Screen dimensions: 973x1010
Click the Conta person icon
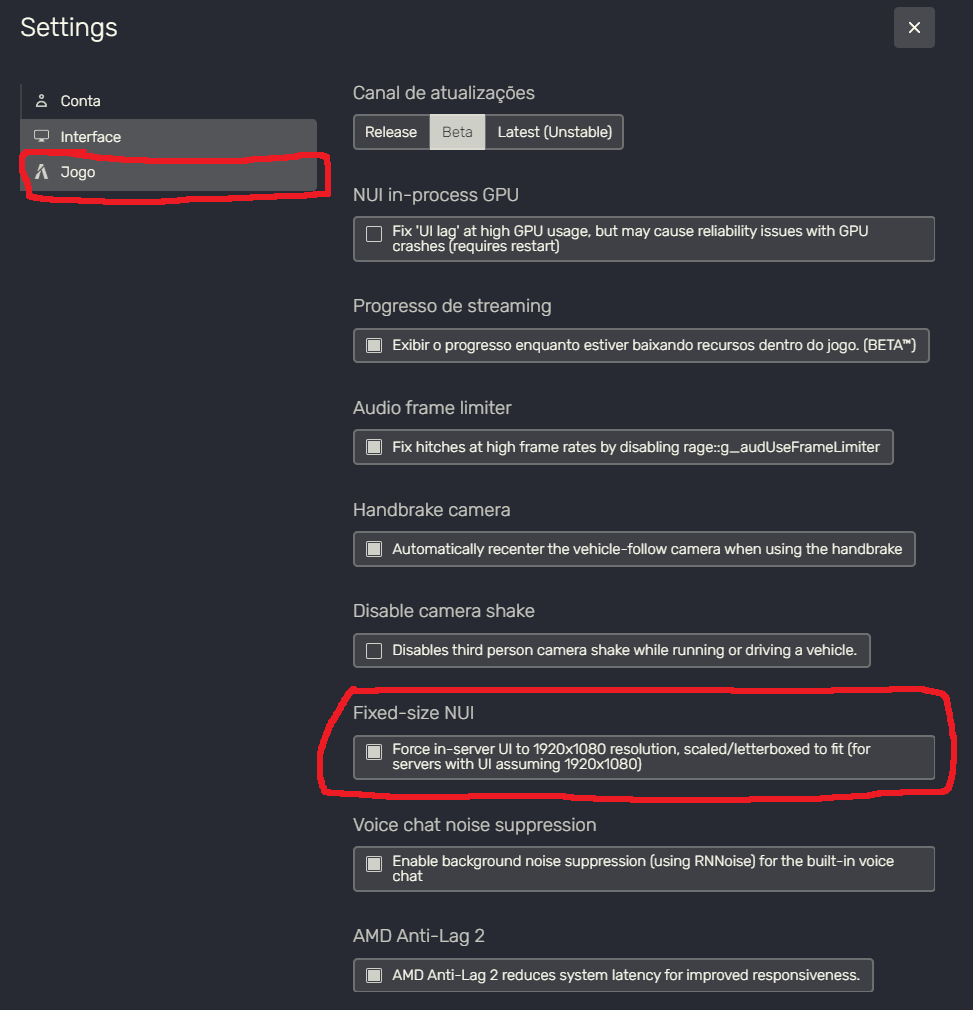tap(41, 101)
